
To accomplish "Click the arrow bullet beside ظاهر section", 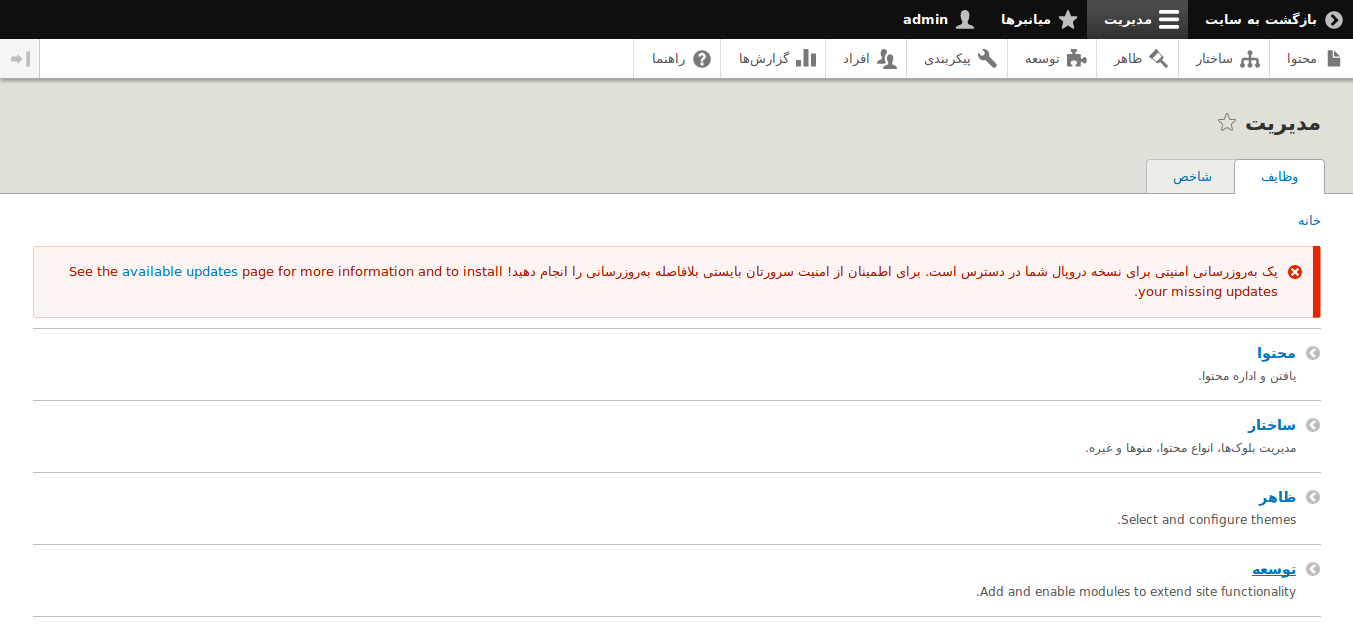I will 1313,497.
